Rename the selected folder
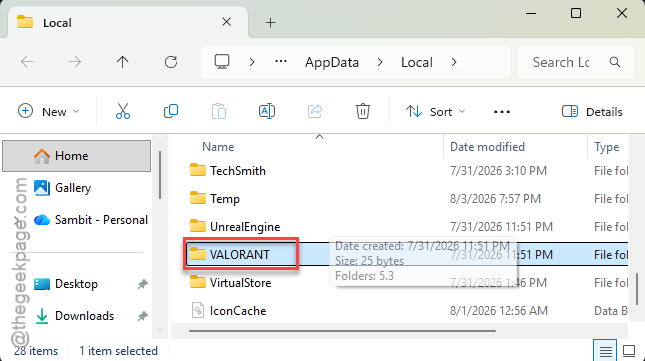Viewport: 645px width, 361px height. [267, 111]
